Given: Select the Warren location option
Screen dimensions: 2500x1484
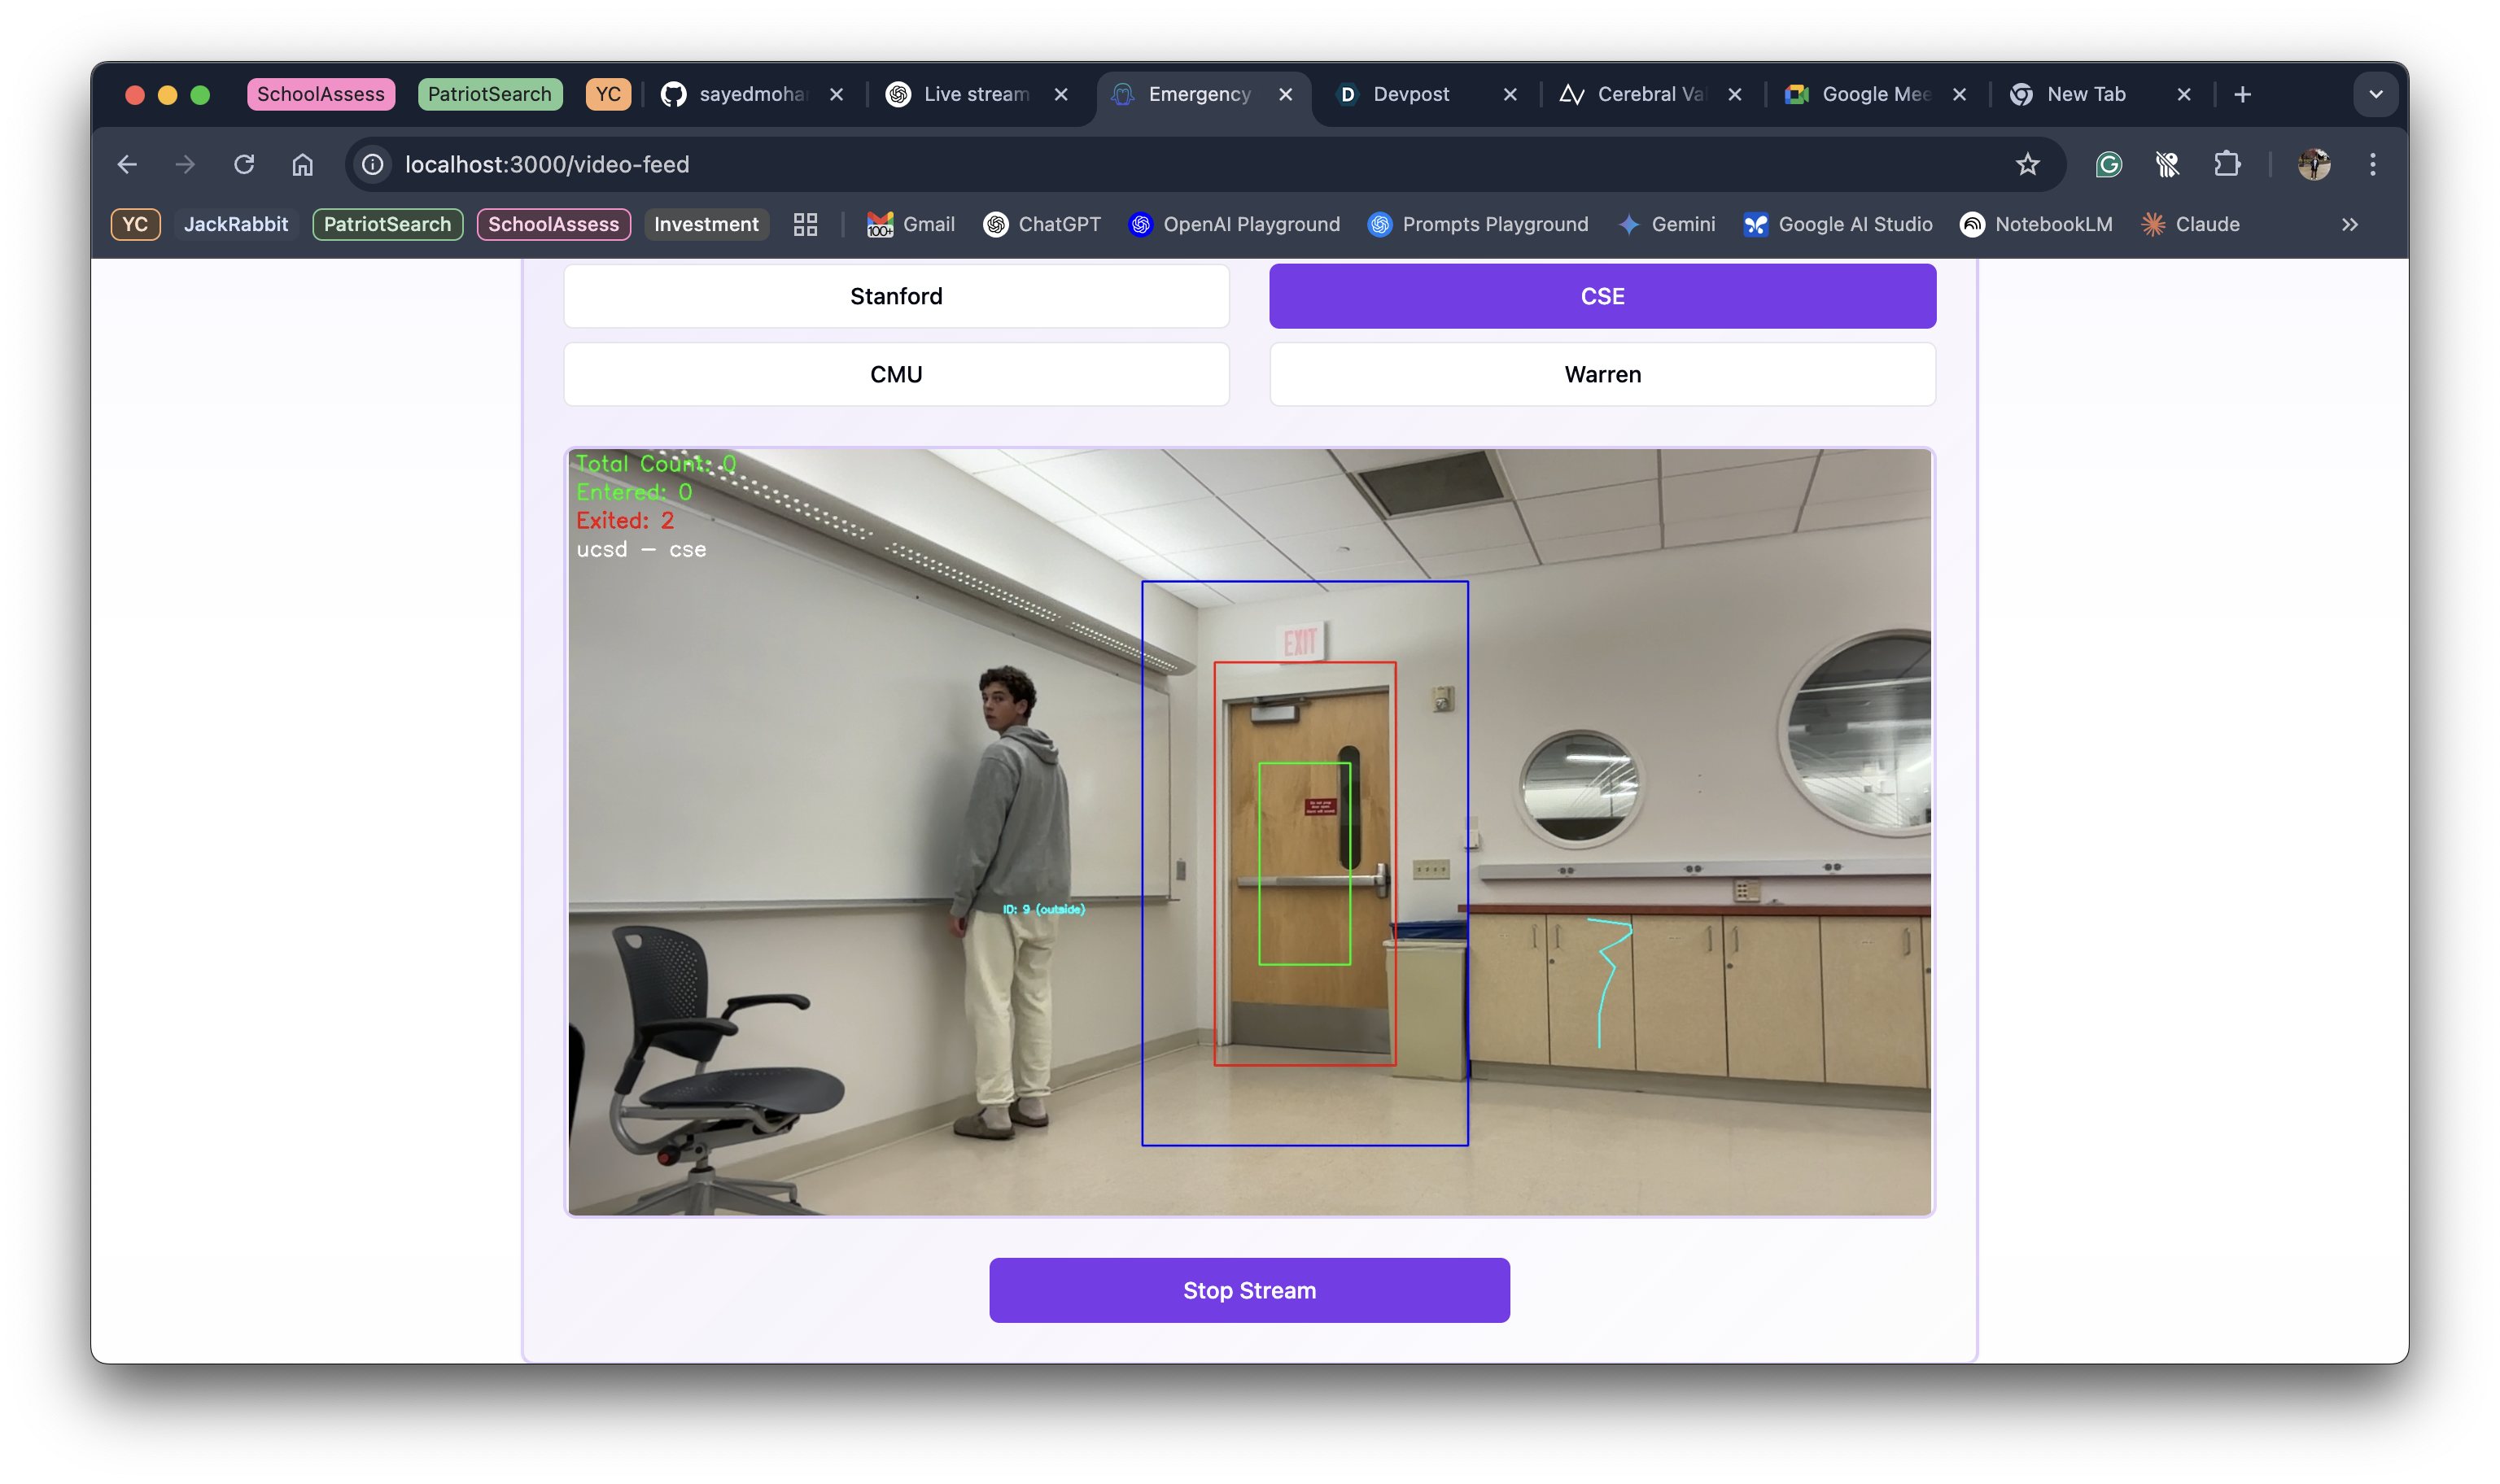Looking at the screenshot, I should [1602, 374].
